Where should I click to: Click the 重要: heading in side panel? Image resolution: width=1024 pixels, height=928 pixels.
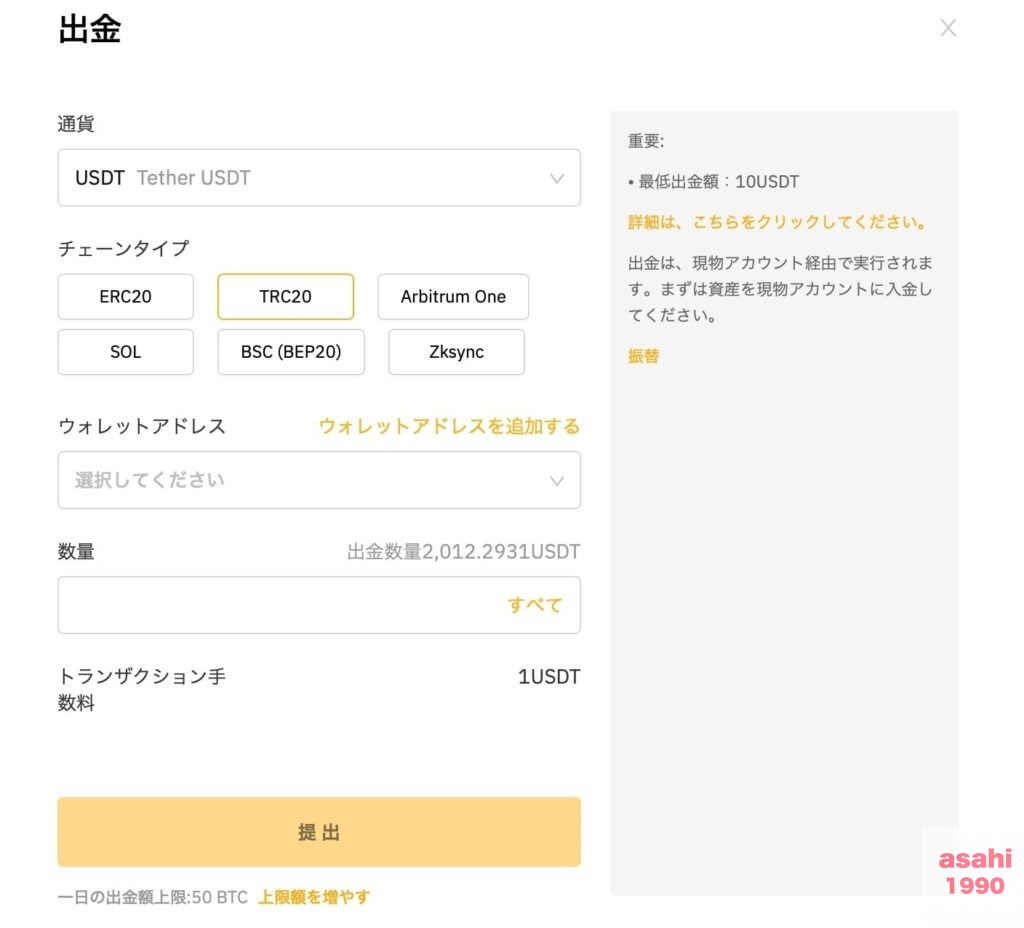pos(646,141)
